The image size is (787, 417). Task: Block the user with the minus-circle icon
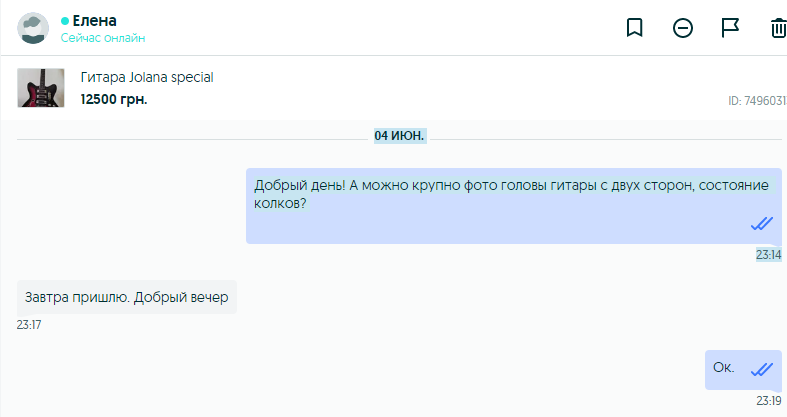click(x=683, y=28)
